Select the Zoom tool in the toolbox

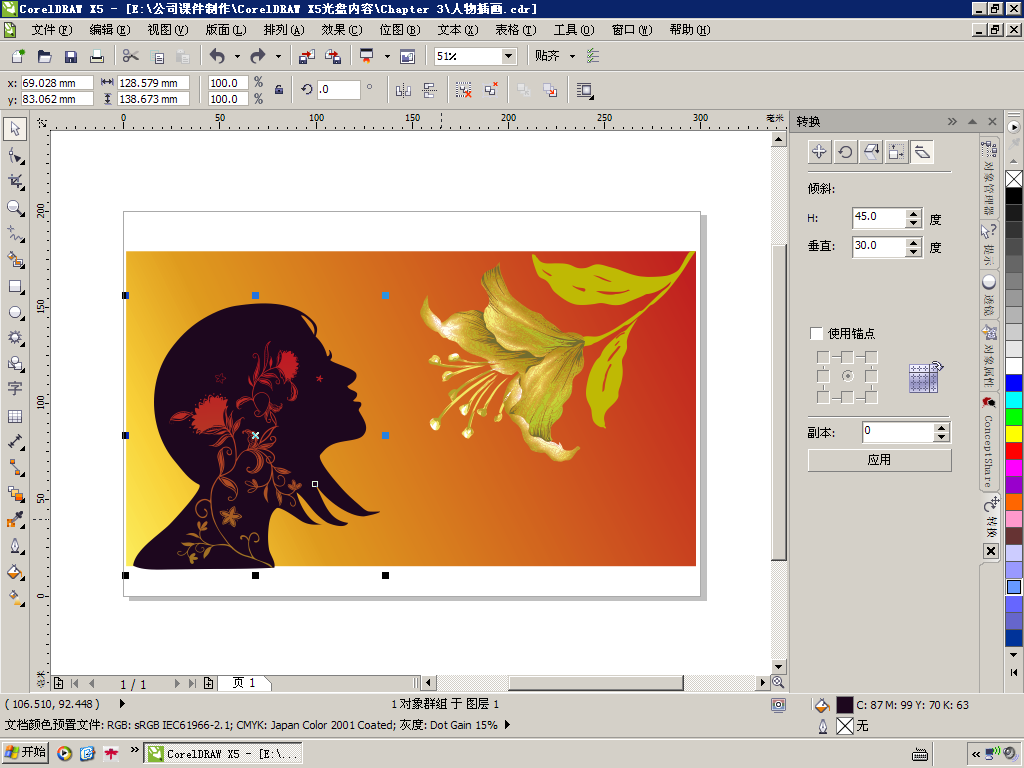pyautogui.click(x=15, y=208)
